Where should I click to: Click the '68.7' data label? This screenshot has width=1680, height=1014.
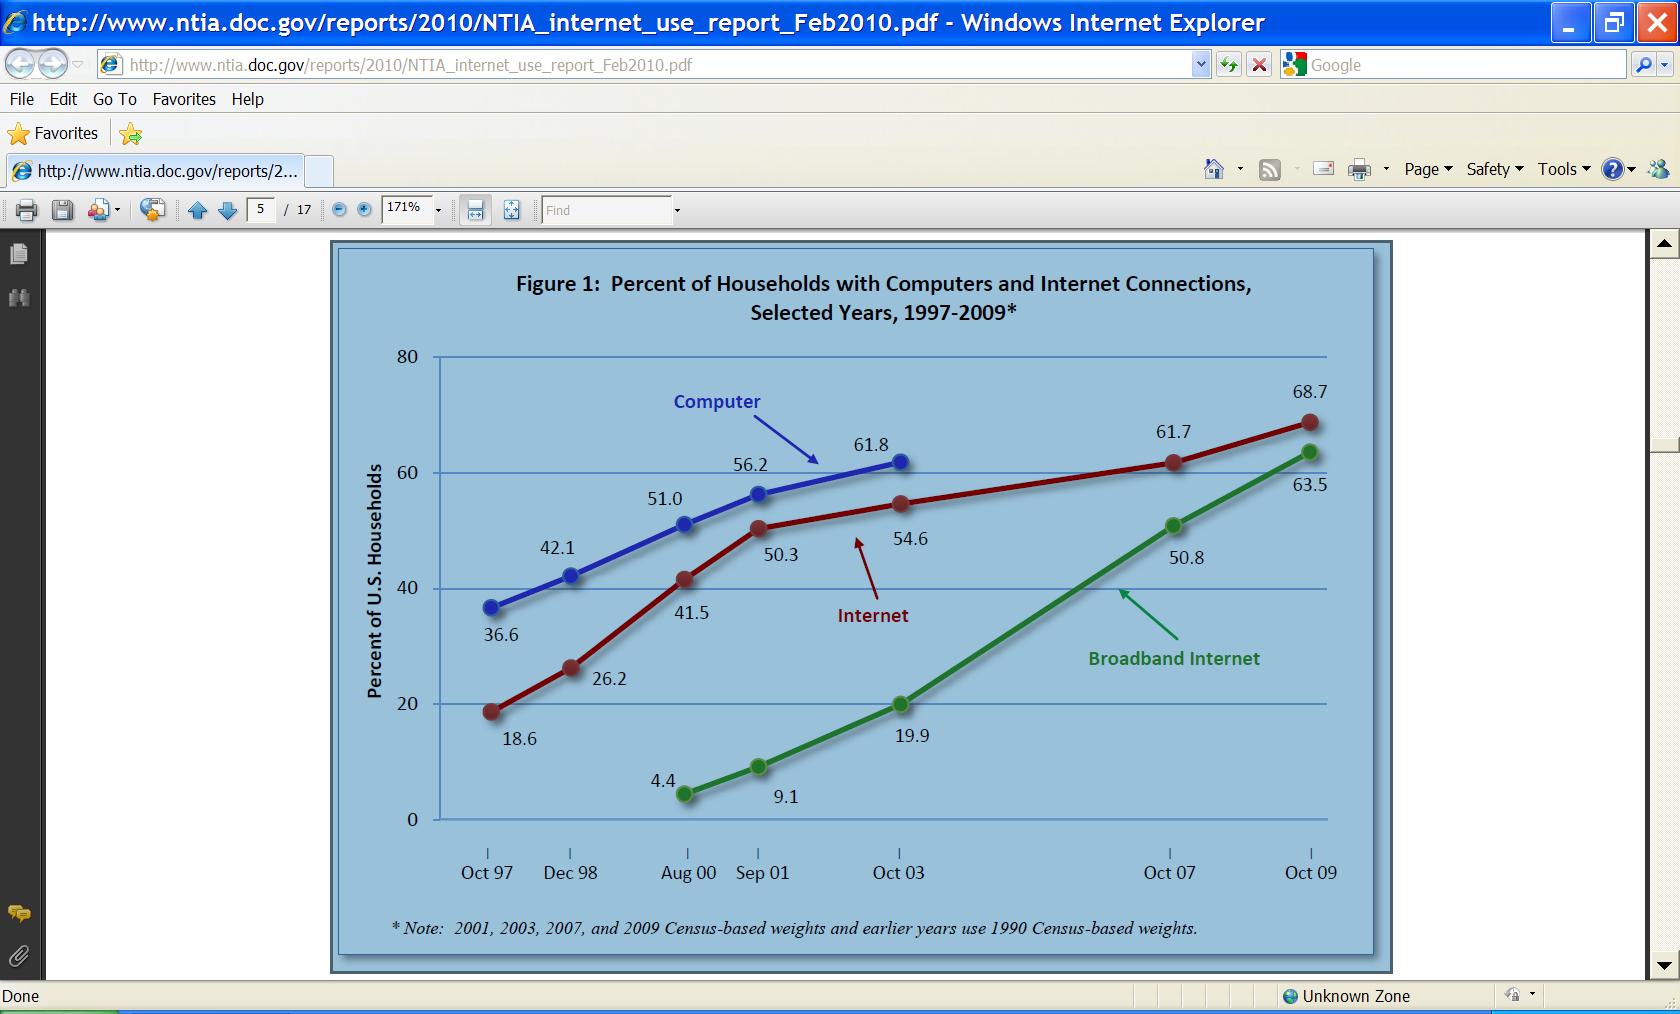pyautogui.click(x=1310, y=392)
